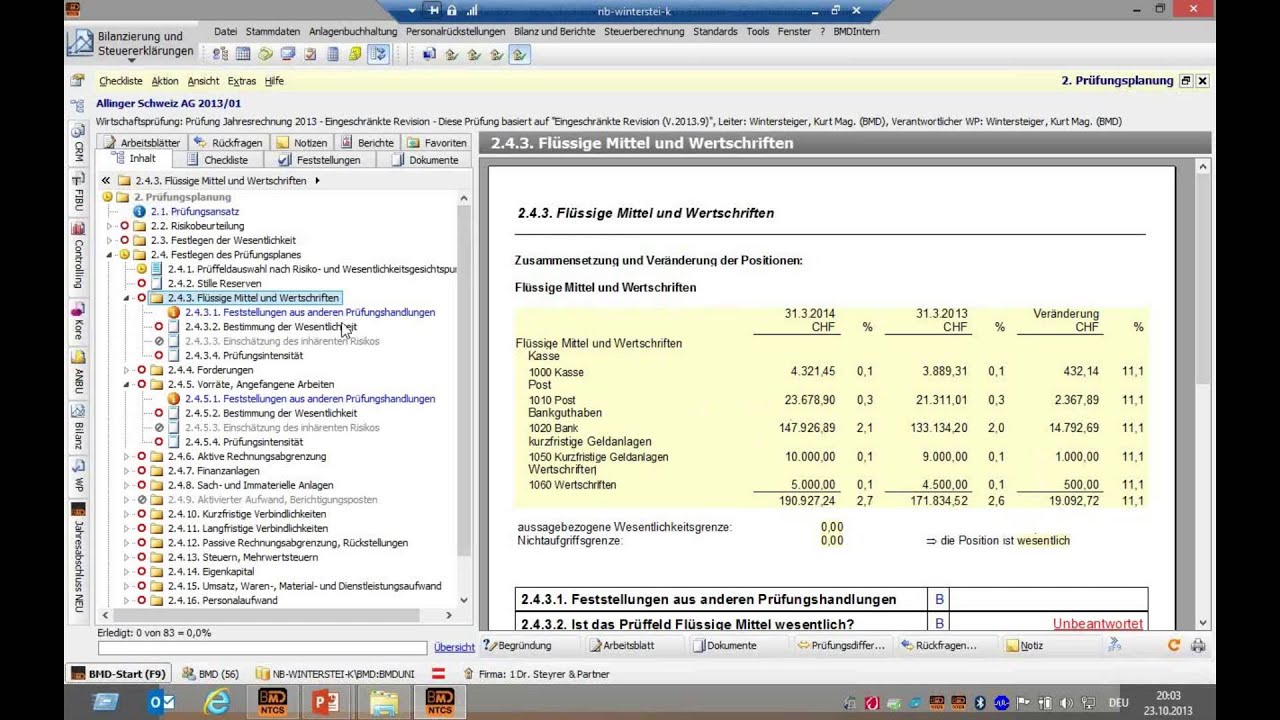The height and width of the screenshot is (720, 1280).
Task: Open the Bilanzierung und Steuererklärungen module icon
Action: tap(79, 43)
